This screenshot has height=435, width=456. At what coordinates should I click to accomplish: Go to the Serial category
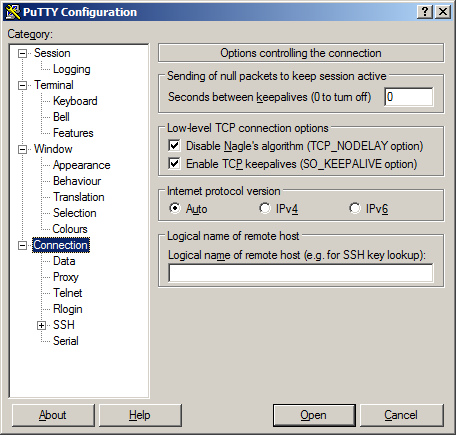point(66,341)
